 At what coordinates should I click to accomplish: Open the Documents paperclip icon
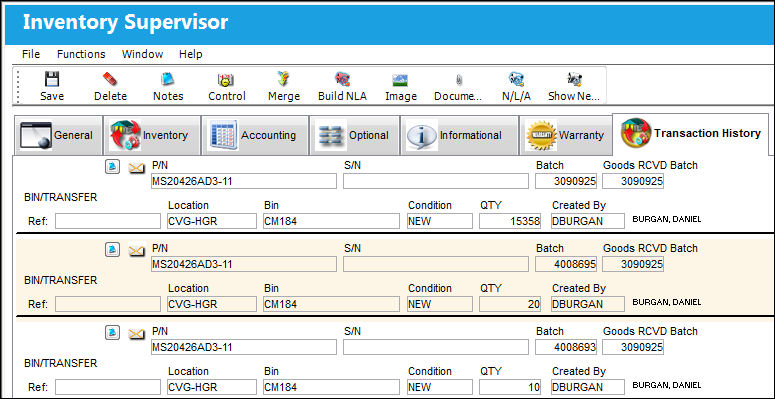tap(459, 80)
